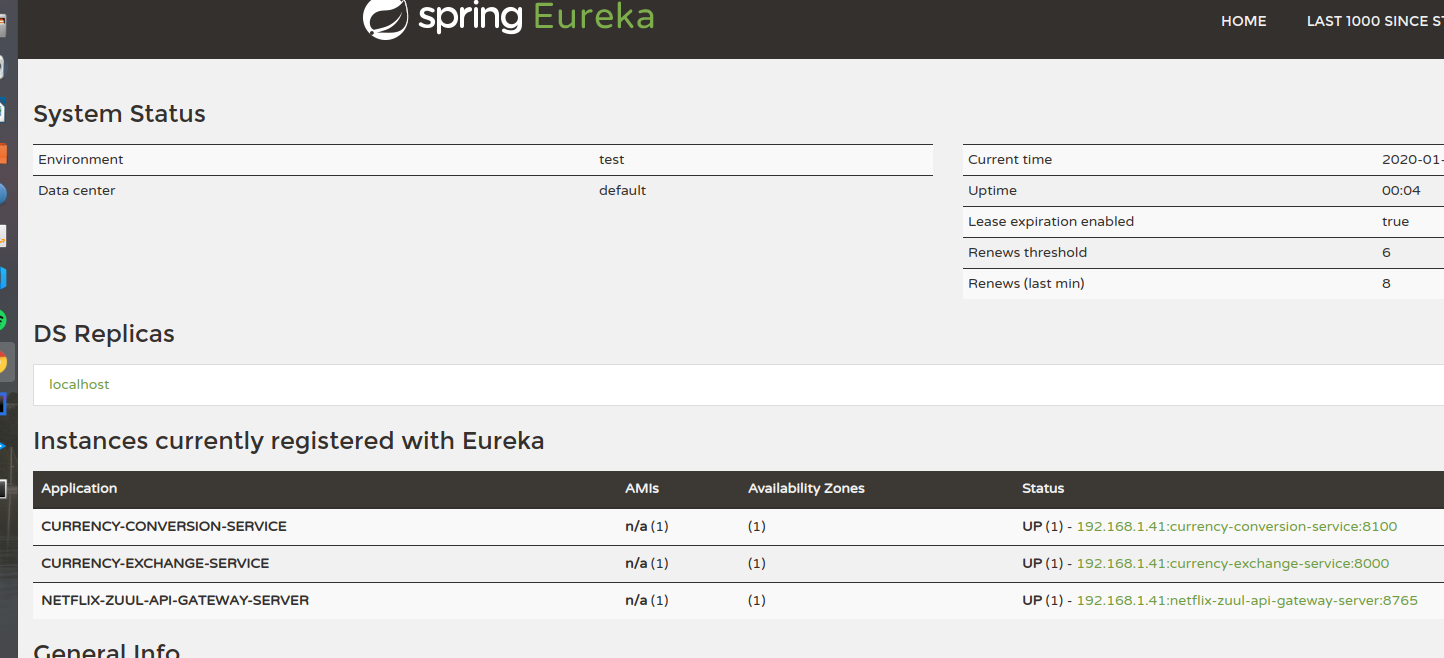This screenshot has width=1444, height=658.
Task: Open the HOME navigation item
Action: click(x=1243, y=20)
